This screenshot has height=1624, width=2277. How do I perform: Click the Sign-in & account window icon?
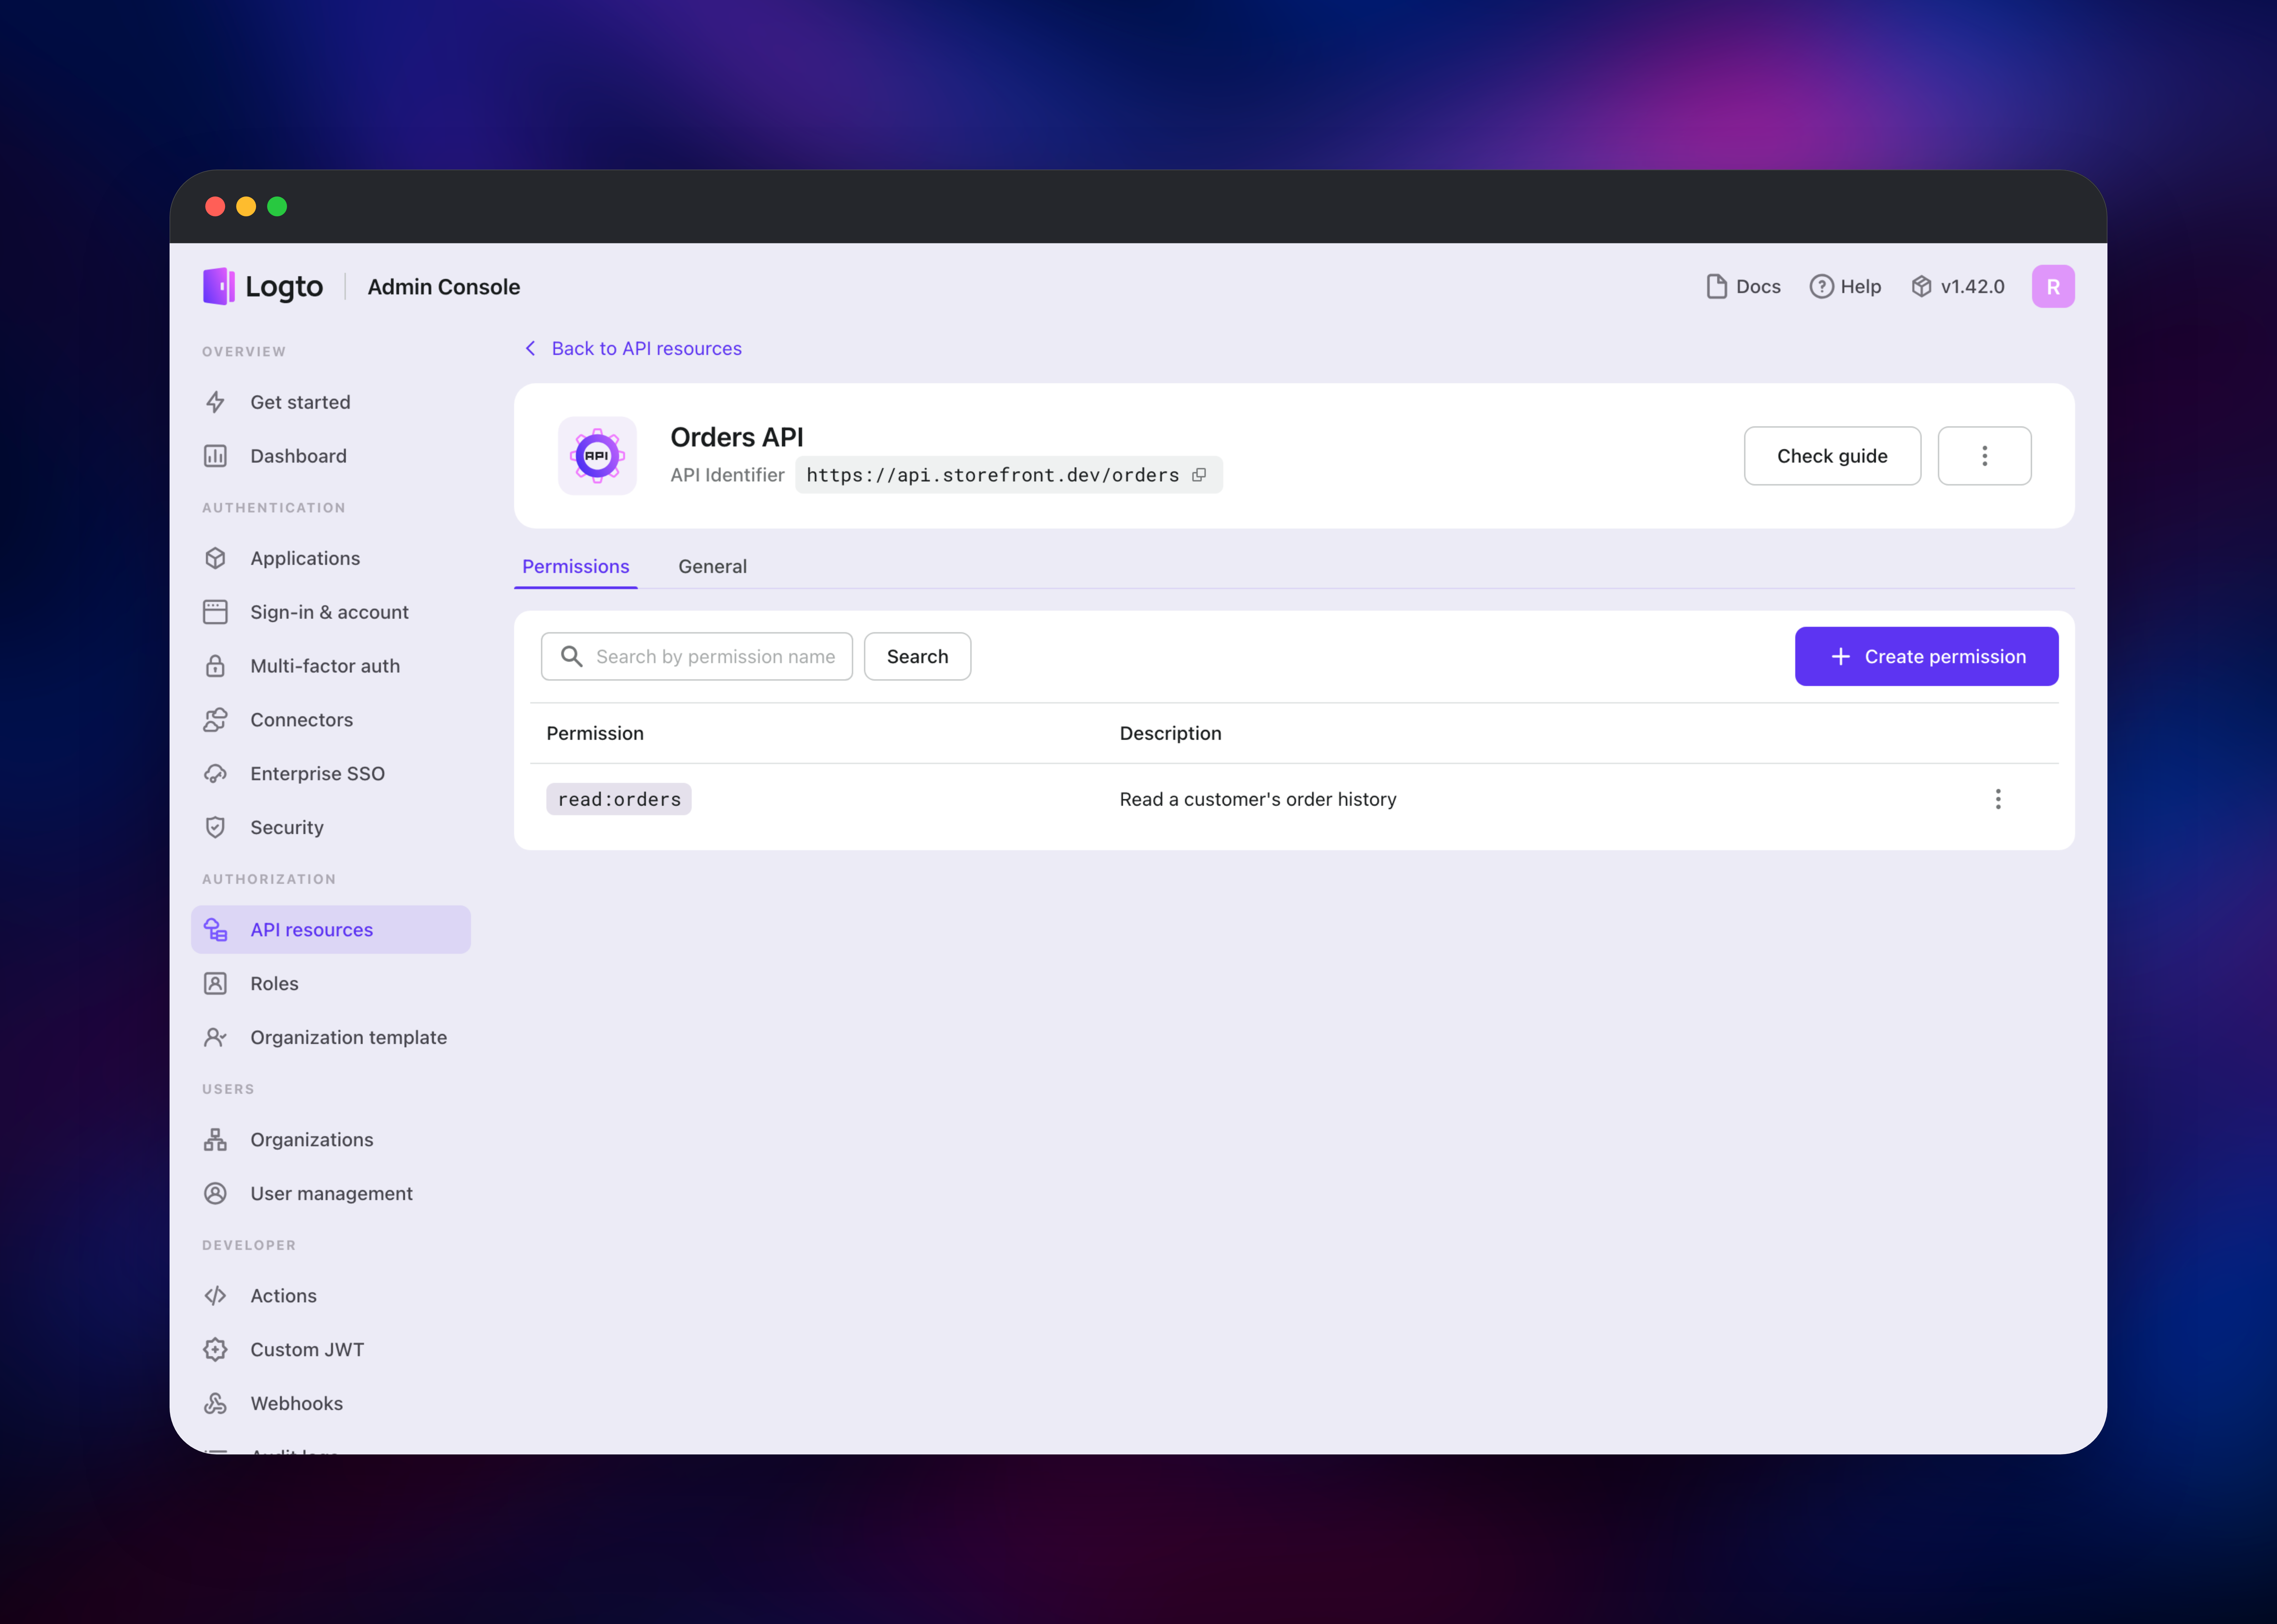215,612
